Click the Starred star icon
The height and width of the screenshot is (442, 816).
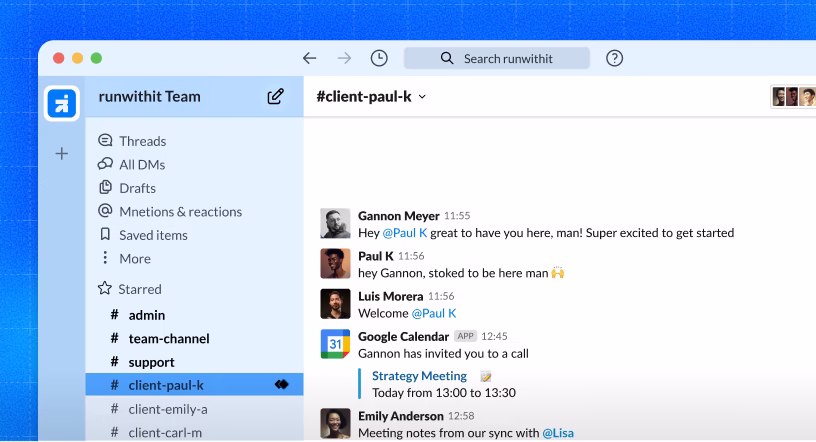pos(105,288)
